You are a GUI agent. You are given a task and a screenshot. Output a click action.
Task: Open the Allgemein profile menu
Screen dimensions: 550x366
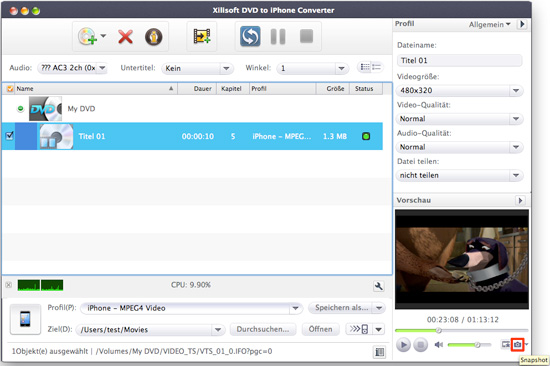pos(490,25)
